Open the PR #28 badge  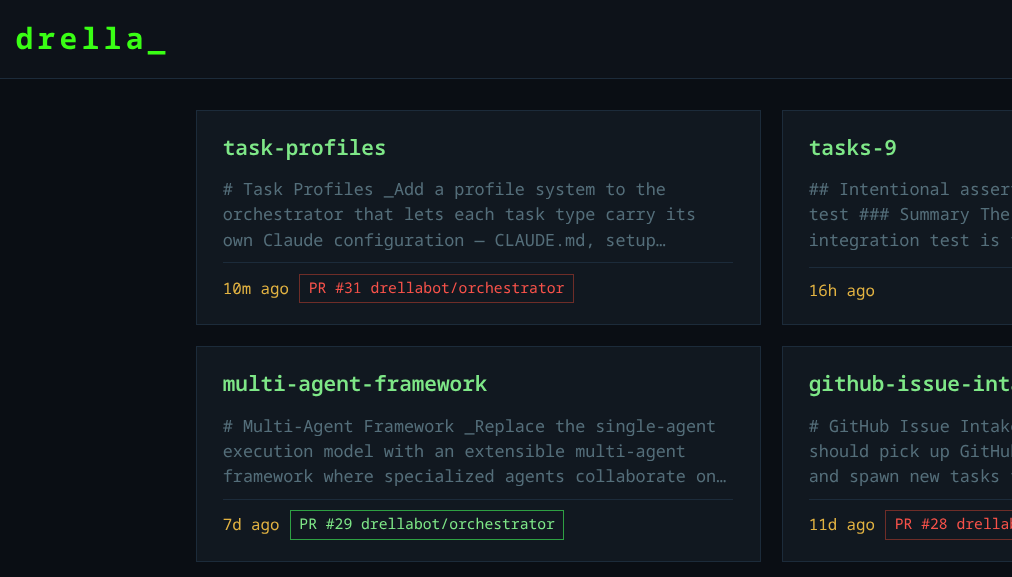pos(948,524)
